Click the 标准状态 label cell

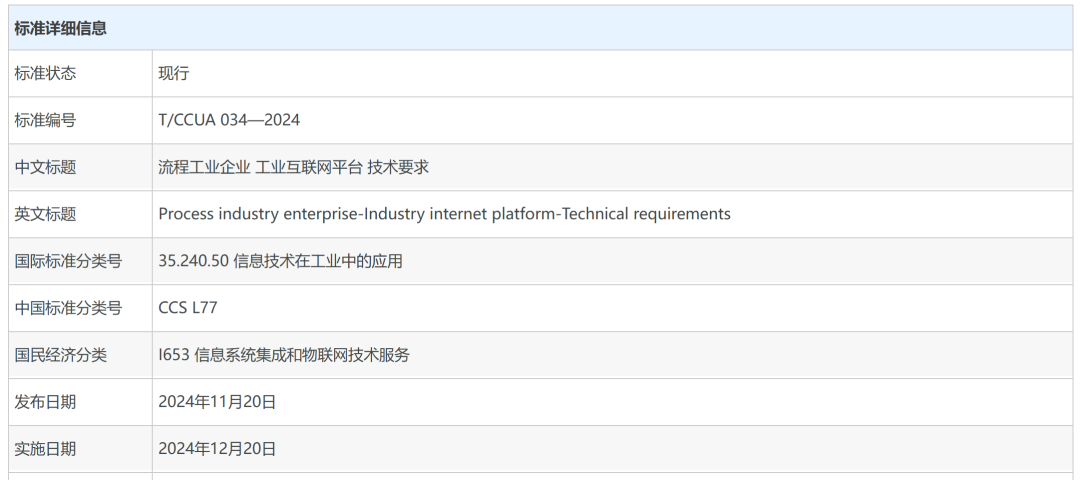pyautogui.click(x=45, y=74)
